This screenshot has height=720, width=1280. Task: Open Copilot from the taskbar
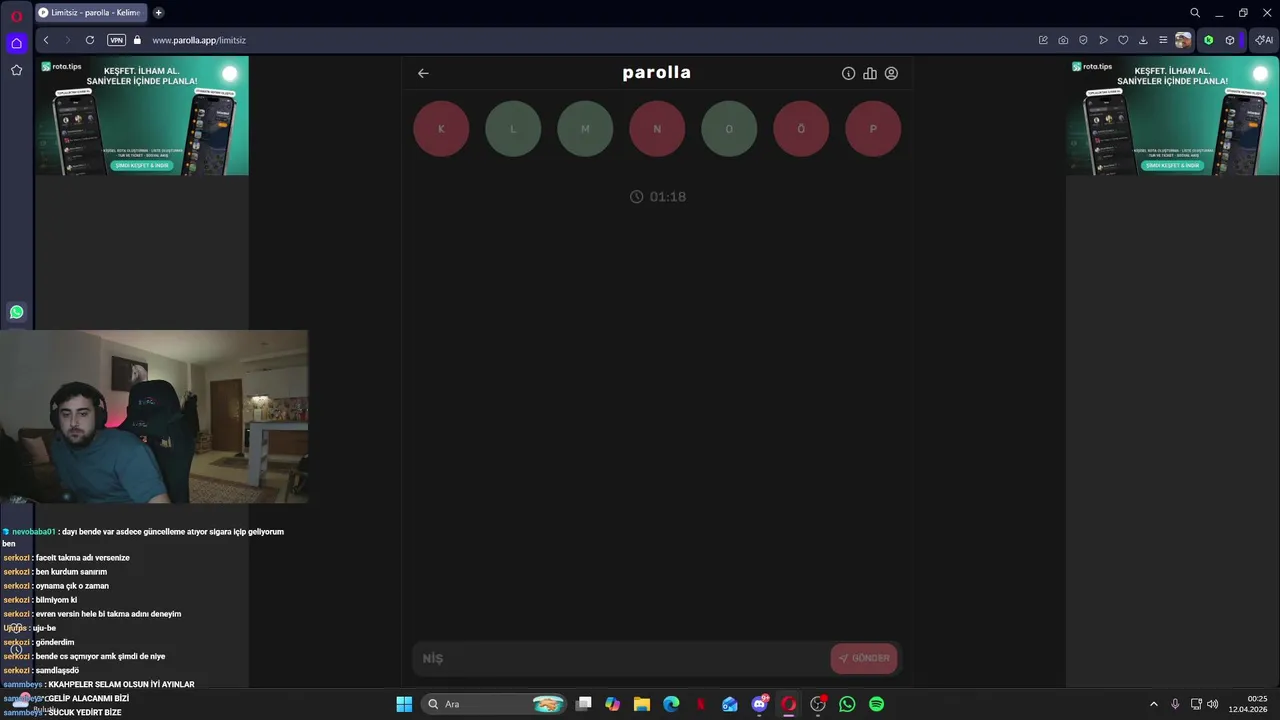pyautogui.click(x=613, y=704)
